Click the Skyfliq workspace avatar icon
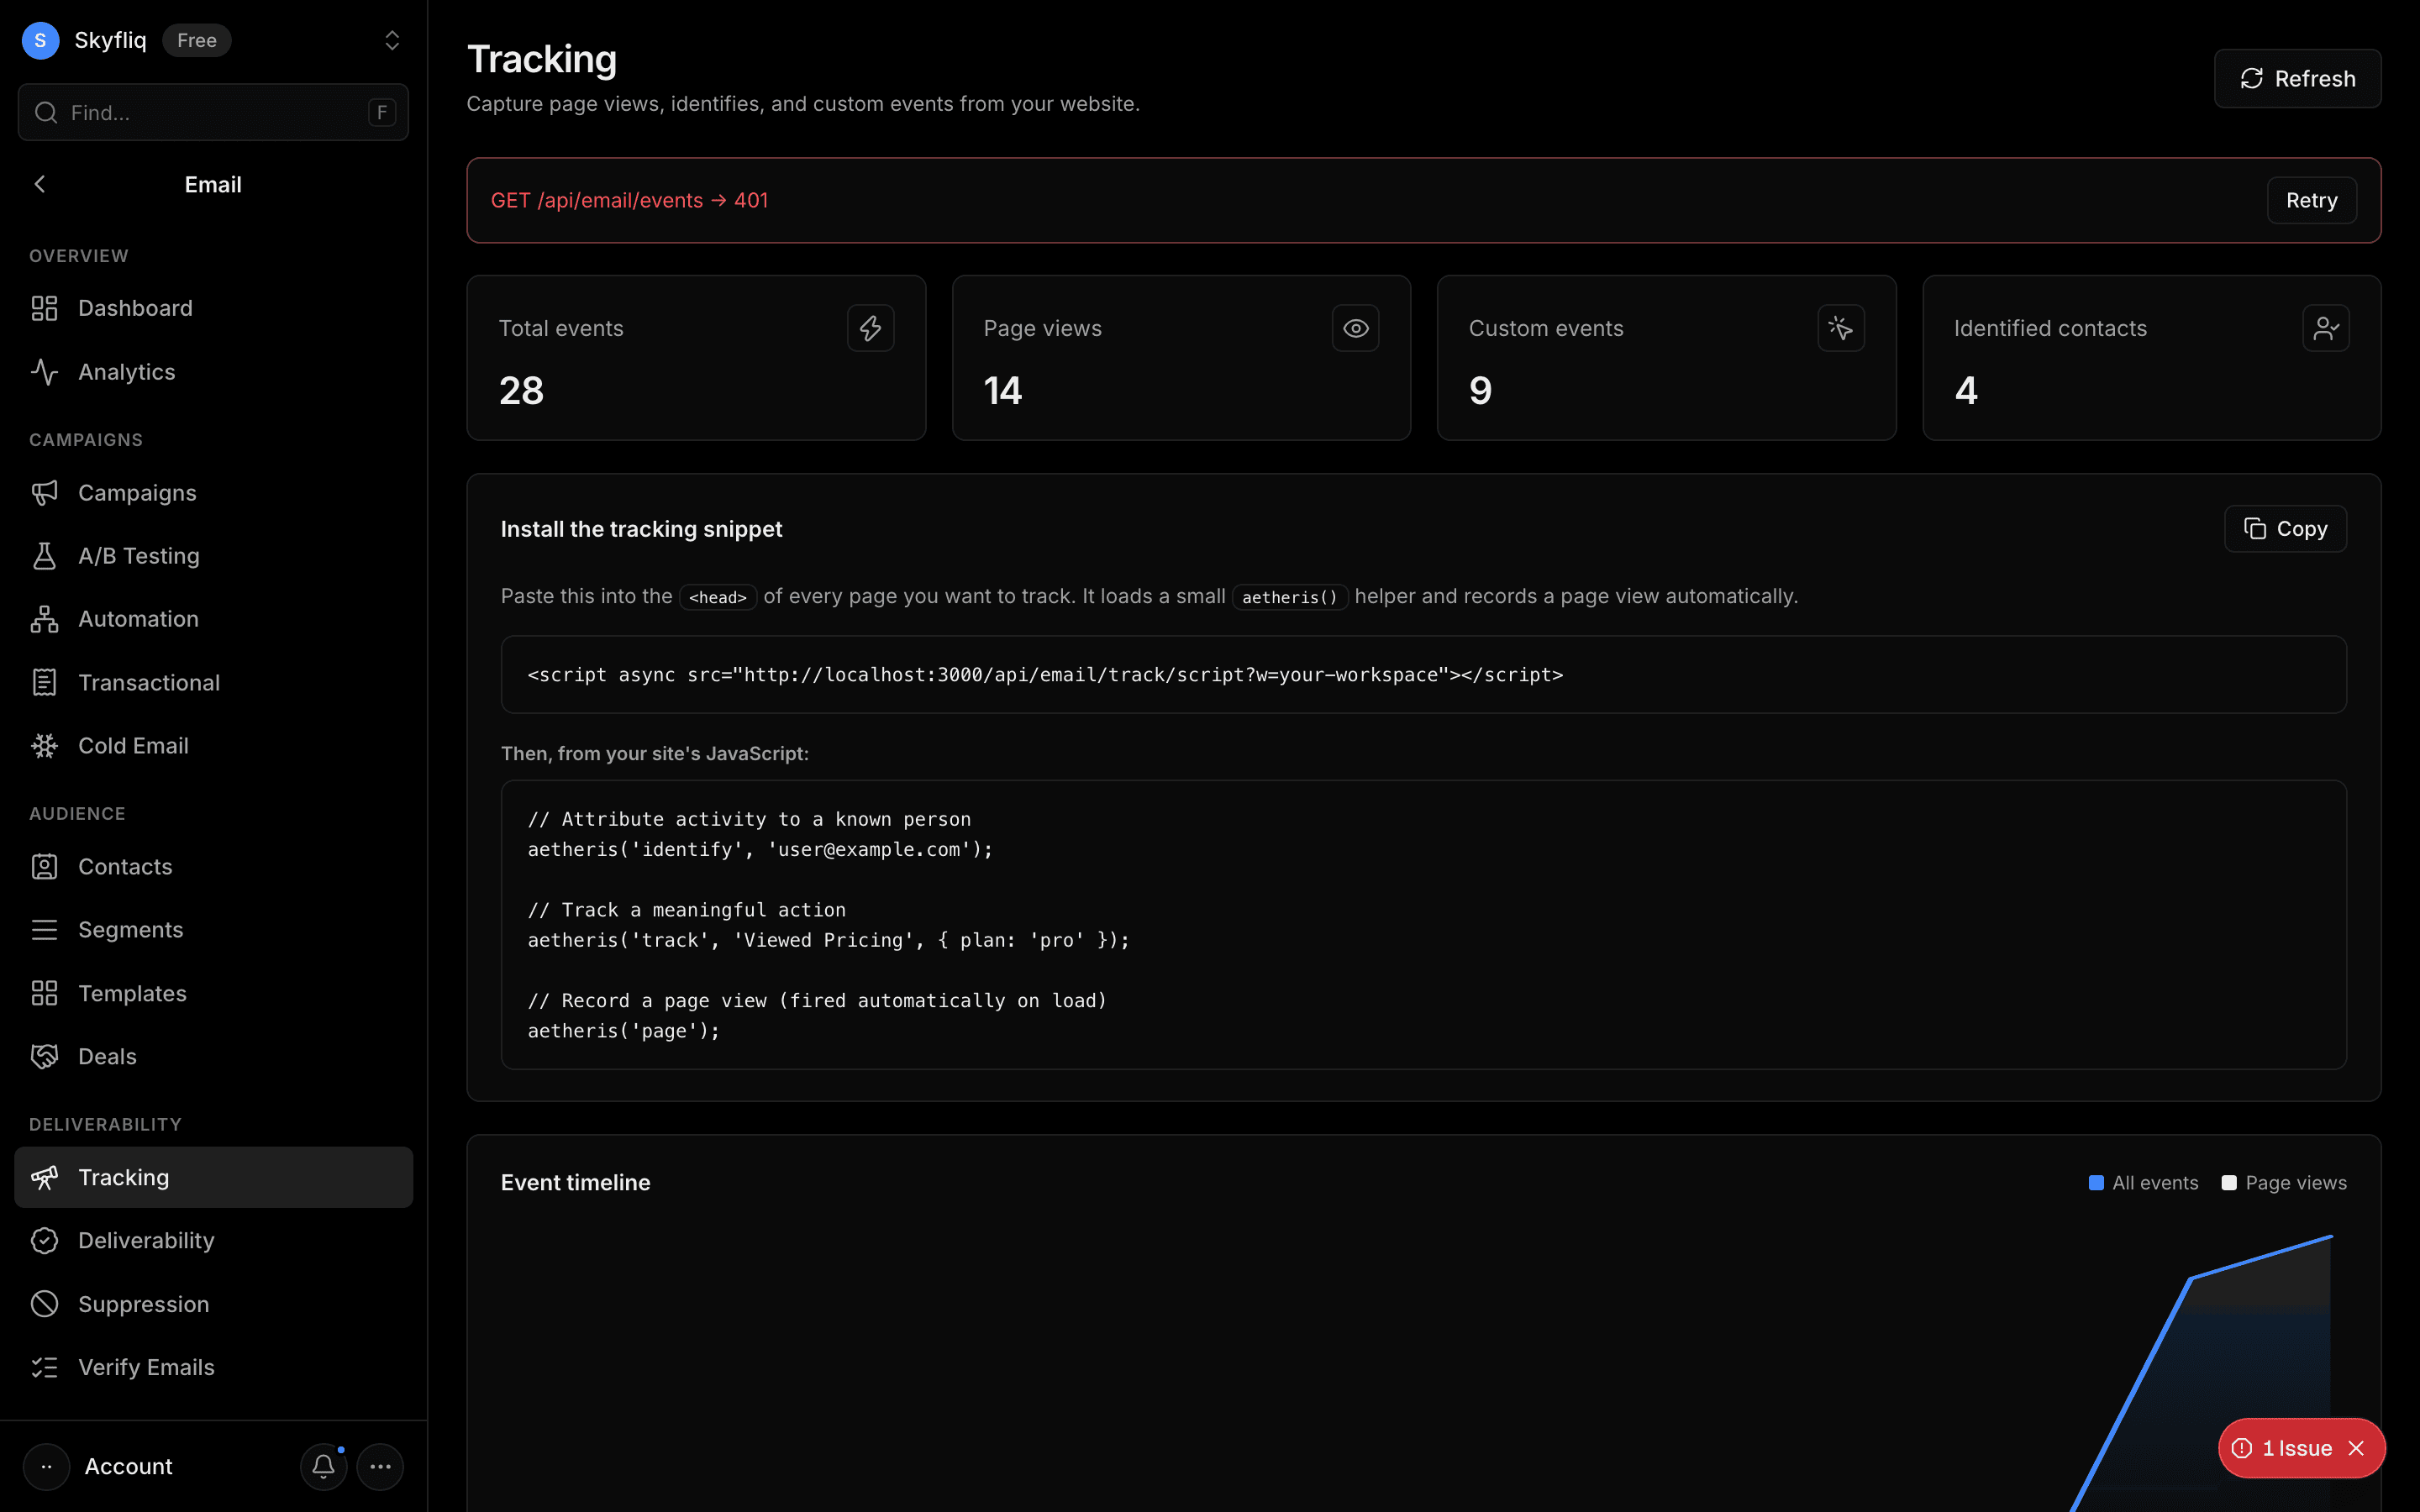2420x1512 pixels. 40,40
